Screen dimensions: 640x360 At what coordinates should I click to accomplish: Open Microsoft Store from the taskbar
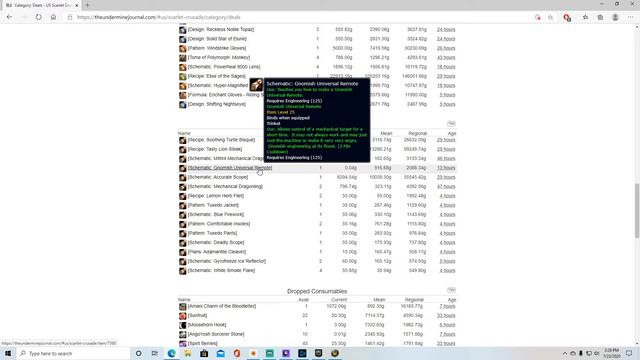(204, 353)
